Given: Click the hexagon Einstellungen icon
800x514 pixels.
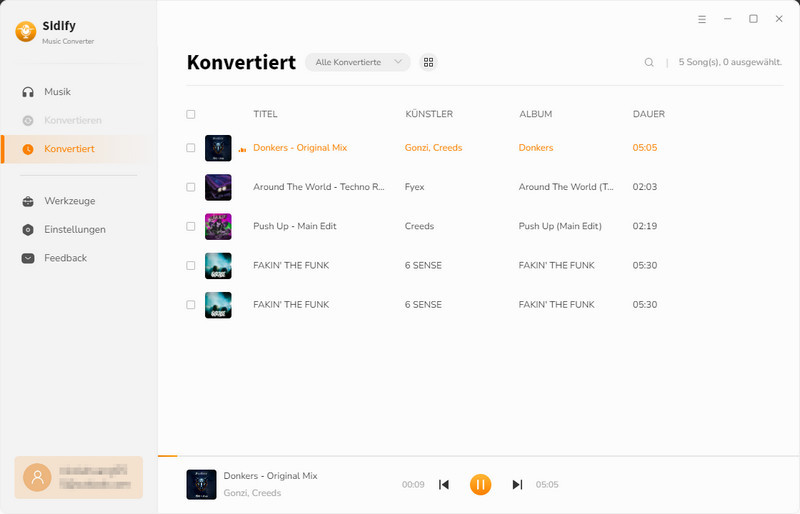Looking at the screenshot, I should (x=28, y=230).
